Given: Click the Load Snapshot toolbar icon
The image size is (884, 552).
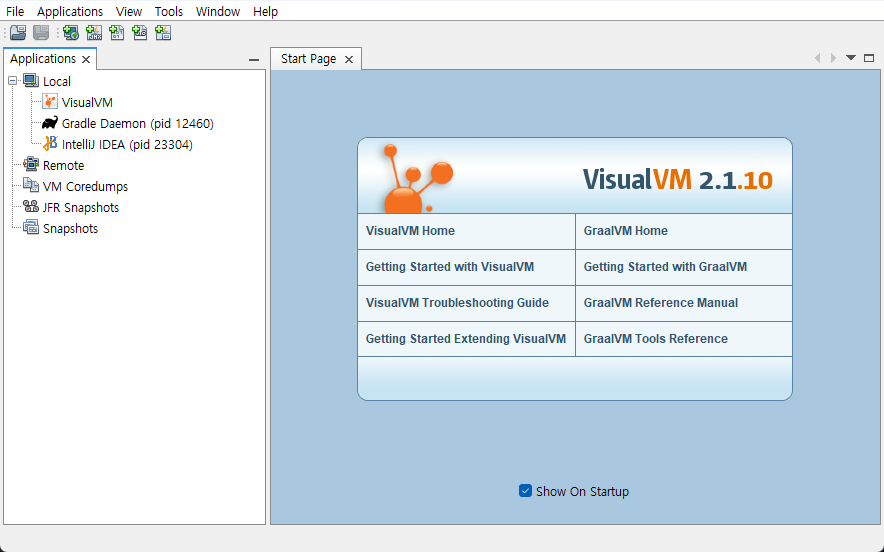Looking at the screenshot, I should [x=18, y=33].
